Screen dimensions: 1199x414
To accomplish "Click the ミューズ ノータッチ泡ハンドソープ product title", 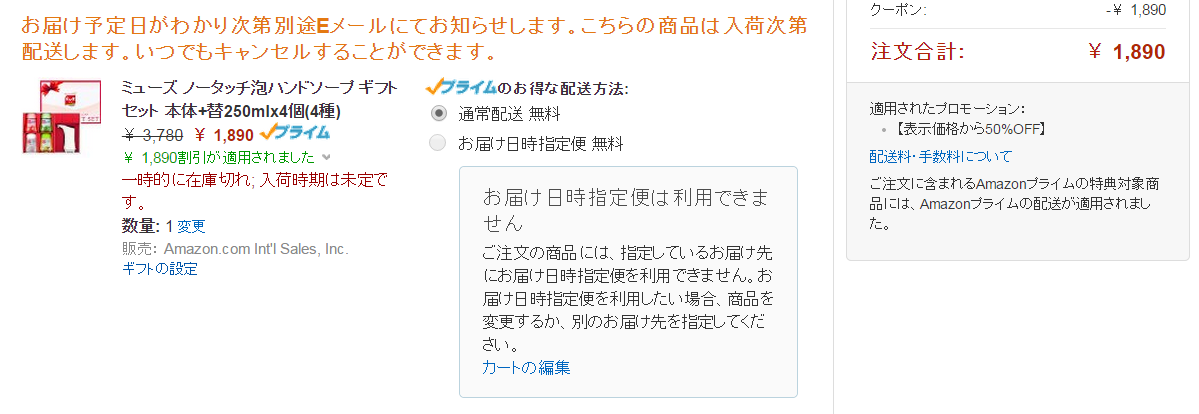I will coord(260,99).
